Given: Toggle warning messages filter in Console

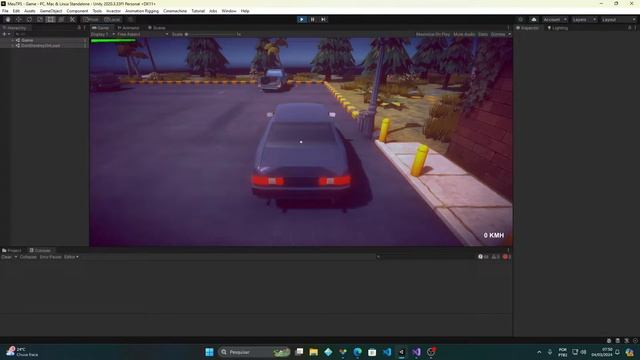Looking at the screenshot, I should point(496,257).
